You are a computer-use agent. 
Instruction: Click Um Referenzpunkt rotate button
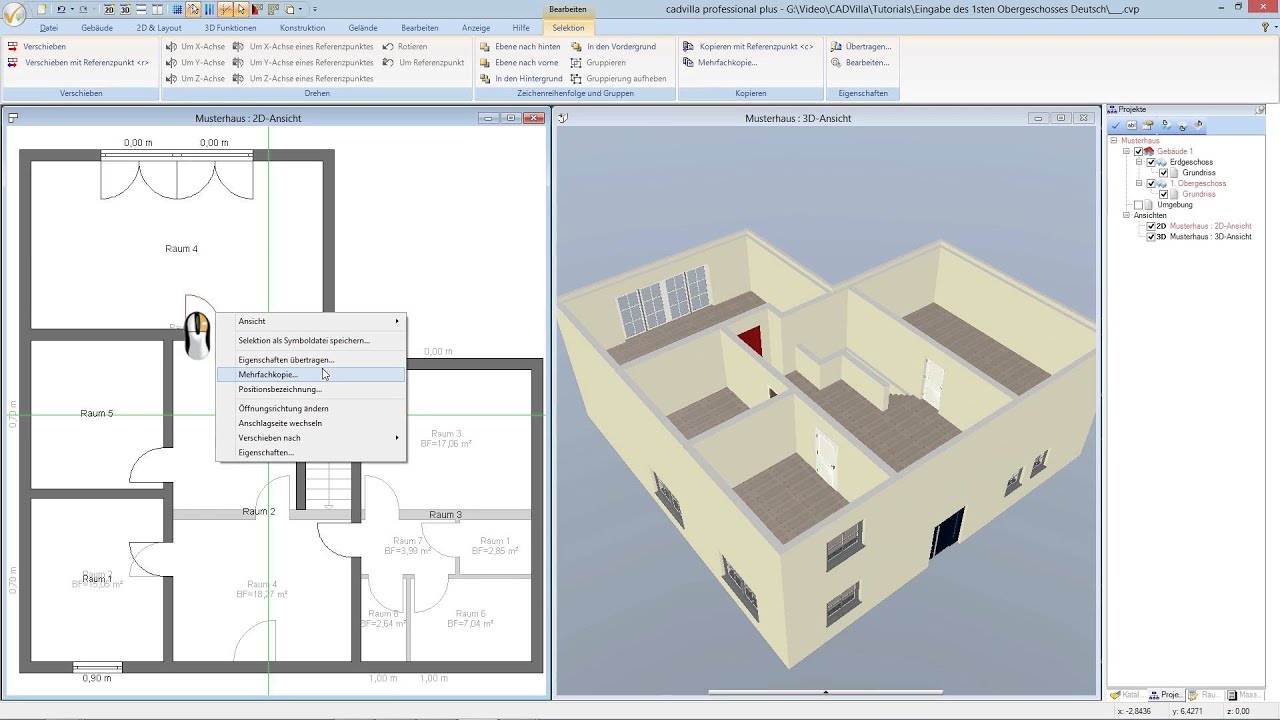(x=423, y=63)
